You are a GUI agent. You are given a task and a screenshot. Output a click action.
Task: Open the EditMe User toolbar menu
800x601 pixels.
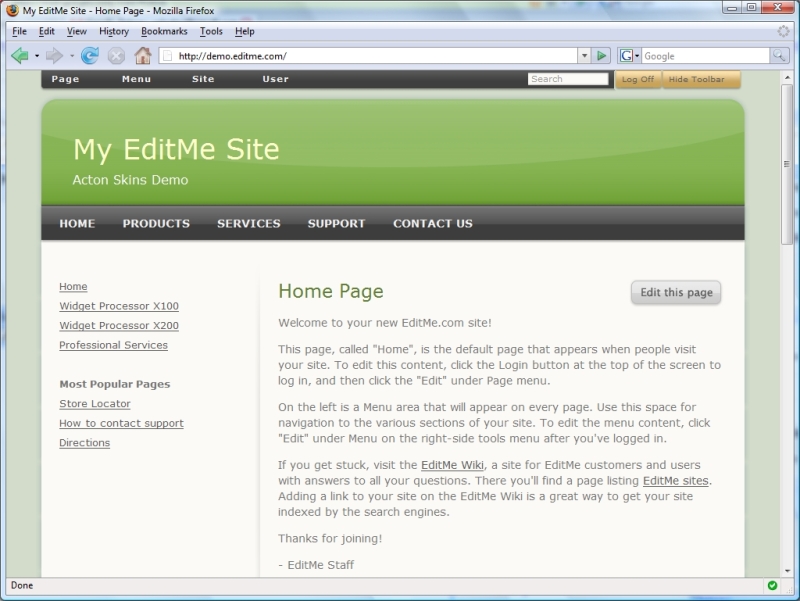click(x=276, y=79)
